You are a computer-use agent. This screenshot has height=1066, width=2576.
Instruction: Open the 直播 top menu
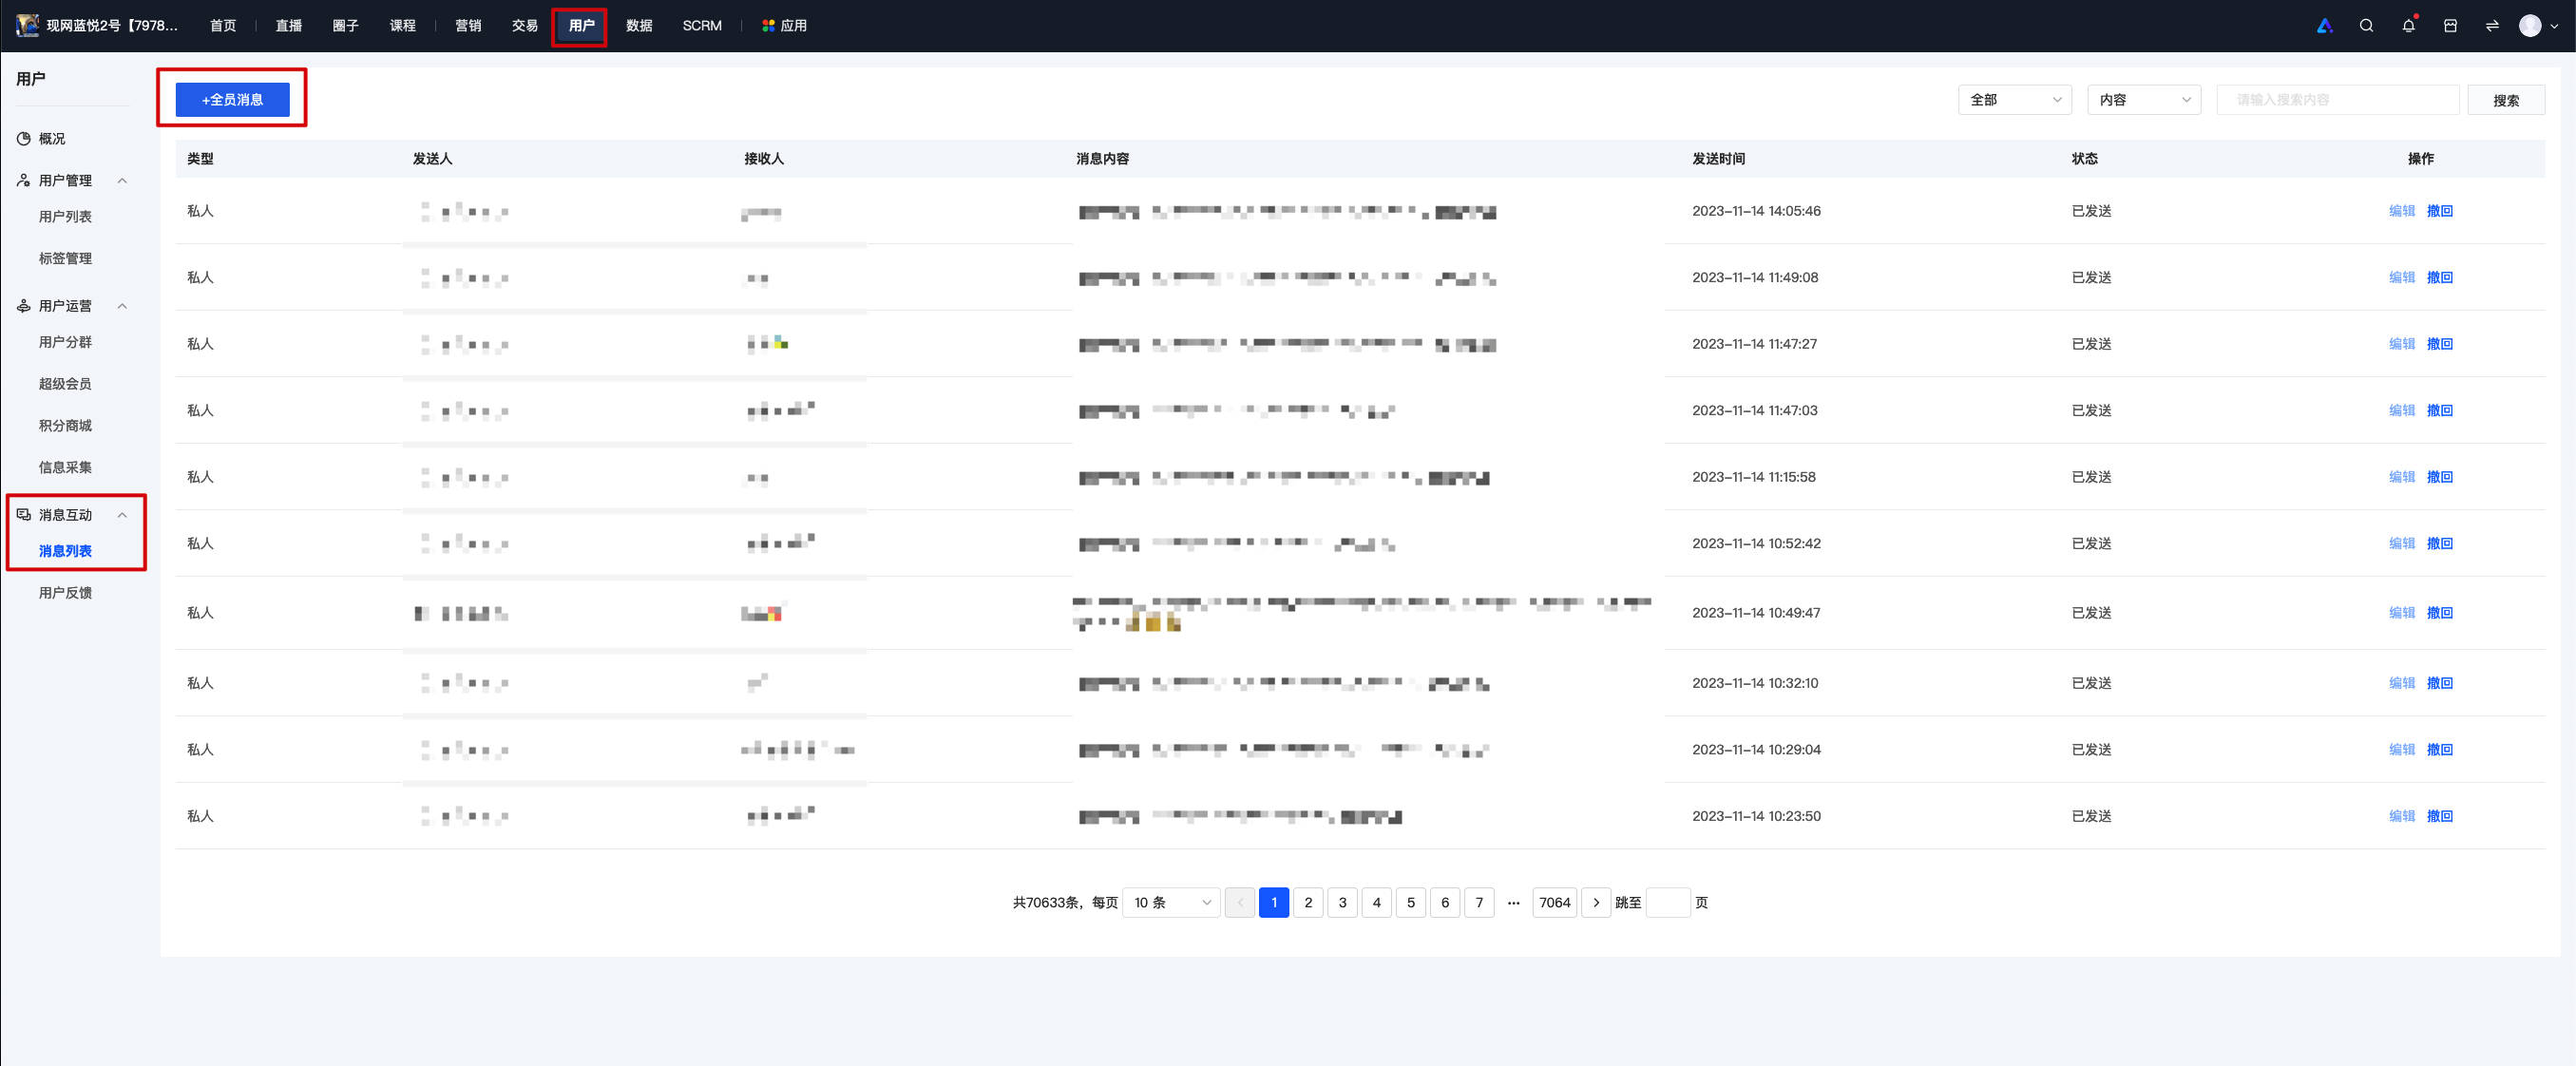289,26
